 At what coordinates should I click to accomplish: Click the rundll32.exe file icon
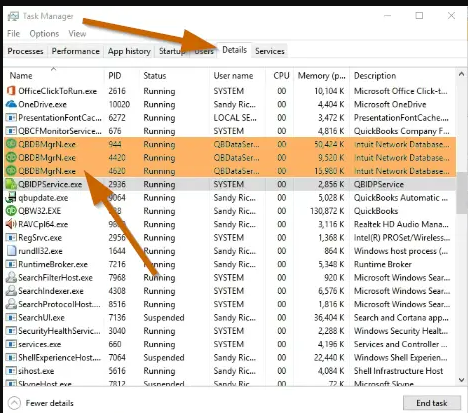click(x=11, y=251)
